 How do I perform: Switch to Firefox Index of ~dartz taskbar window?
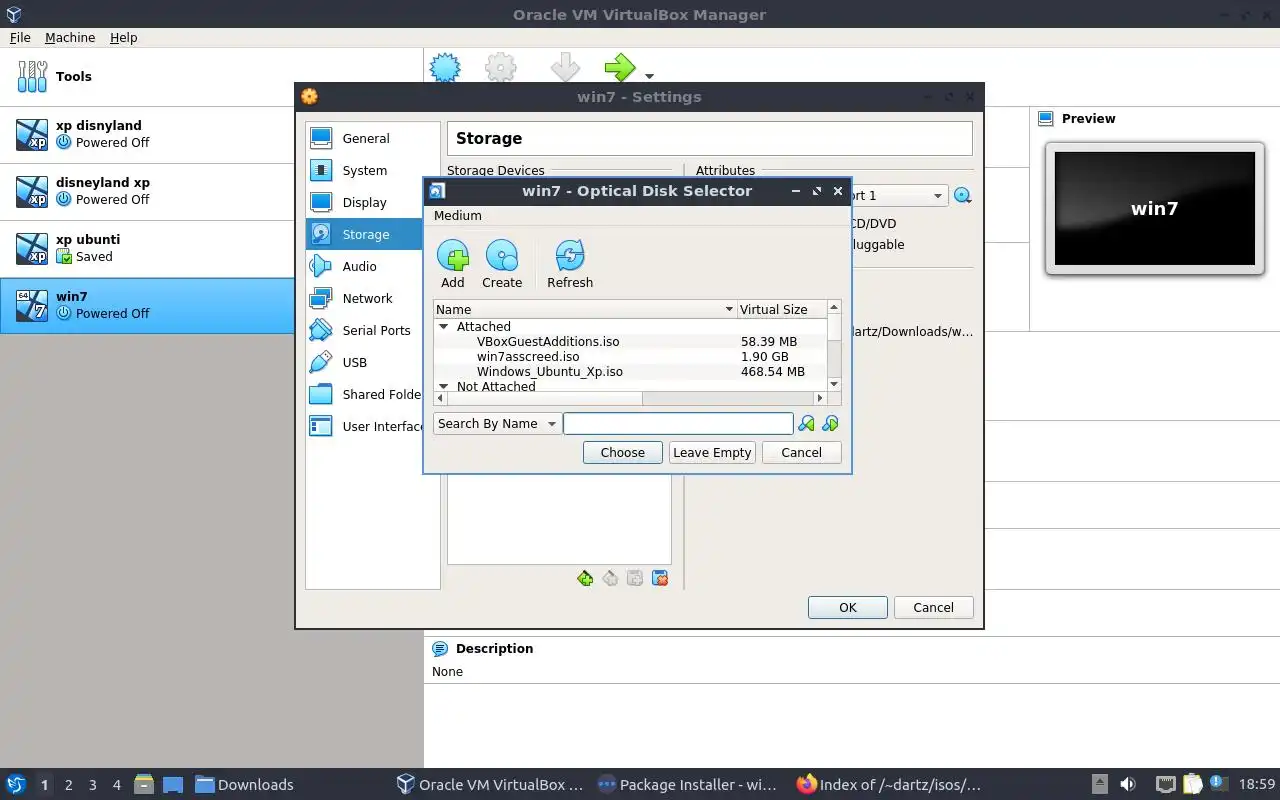pos(890,785)
